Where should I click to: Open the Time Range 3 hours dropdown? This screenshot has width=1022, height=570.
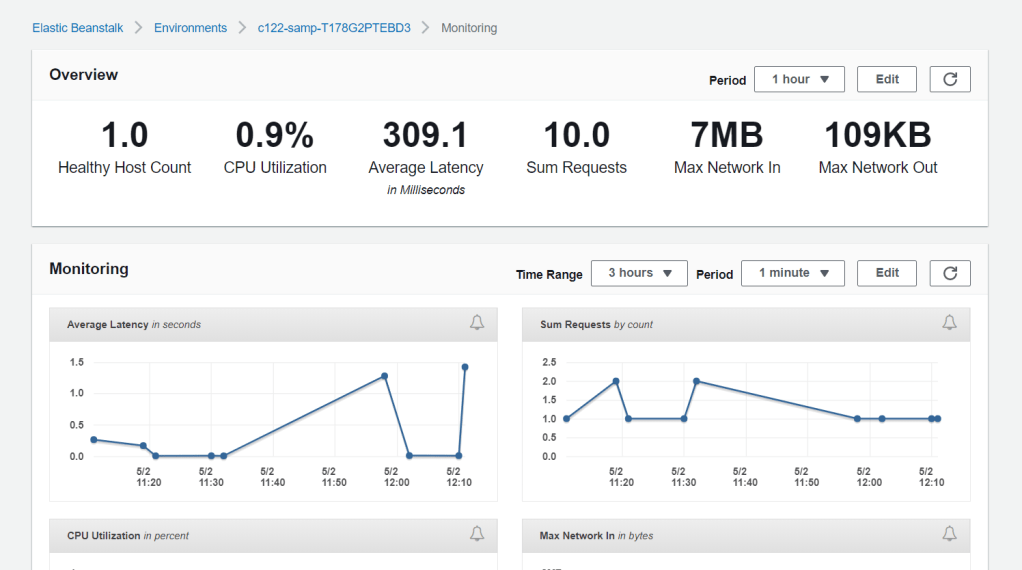click(639, 273)
